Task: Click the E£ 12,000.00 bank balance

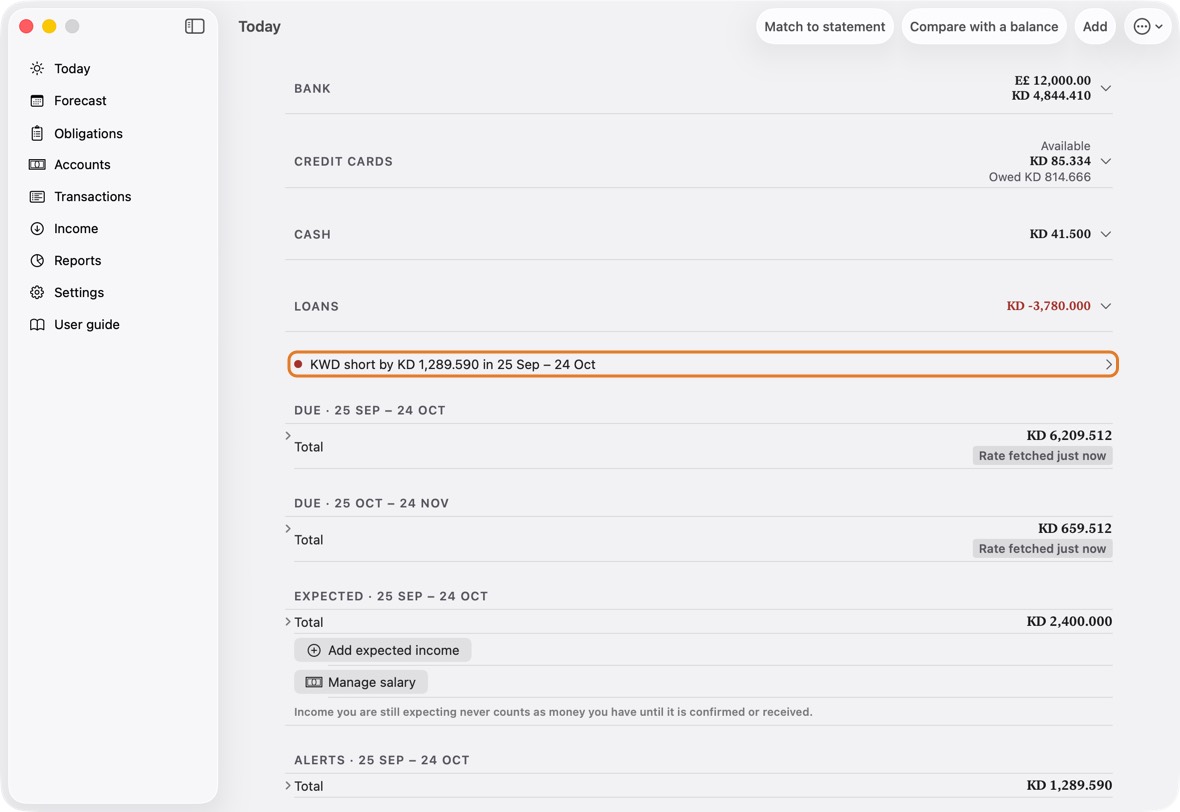Action: click(1052, 81)
